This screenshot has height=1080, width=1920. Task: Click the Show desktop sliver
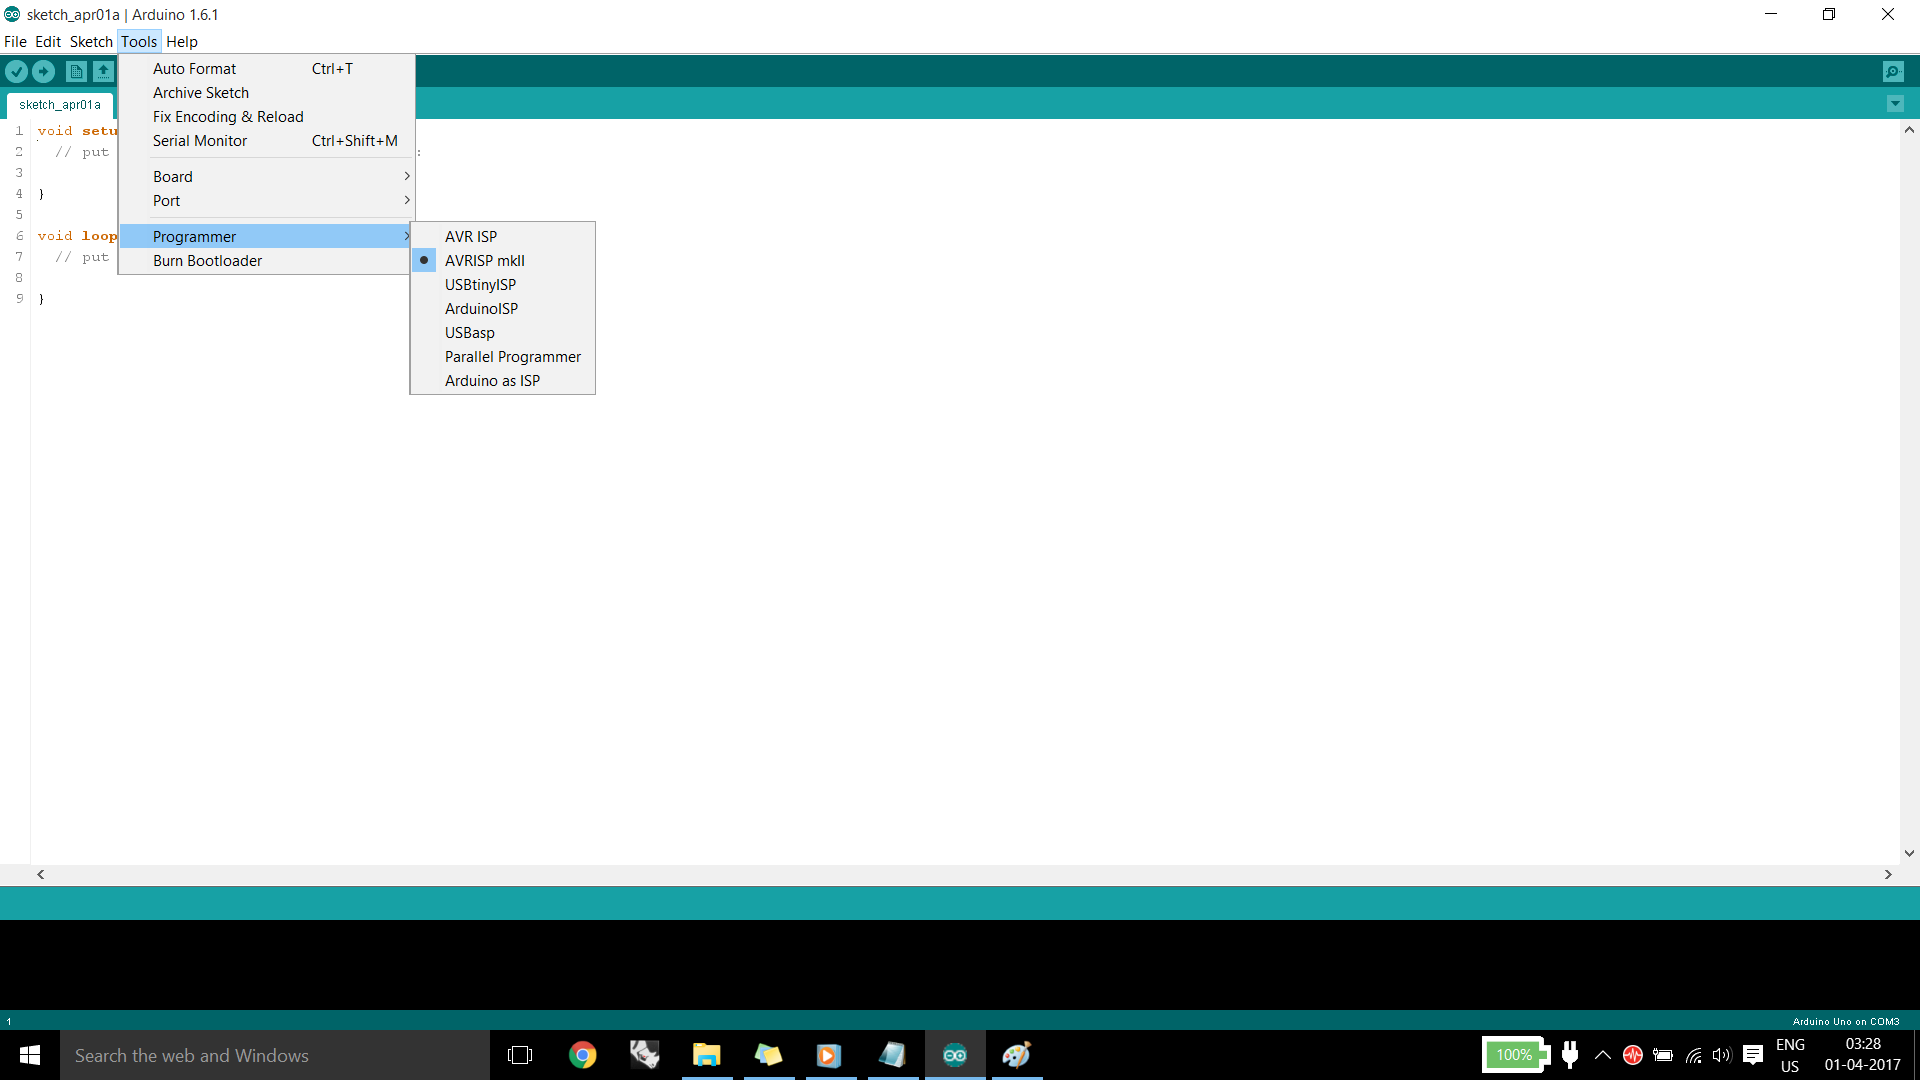click(1916, 1055)
